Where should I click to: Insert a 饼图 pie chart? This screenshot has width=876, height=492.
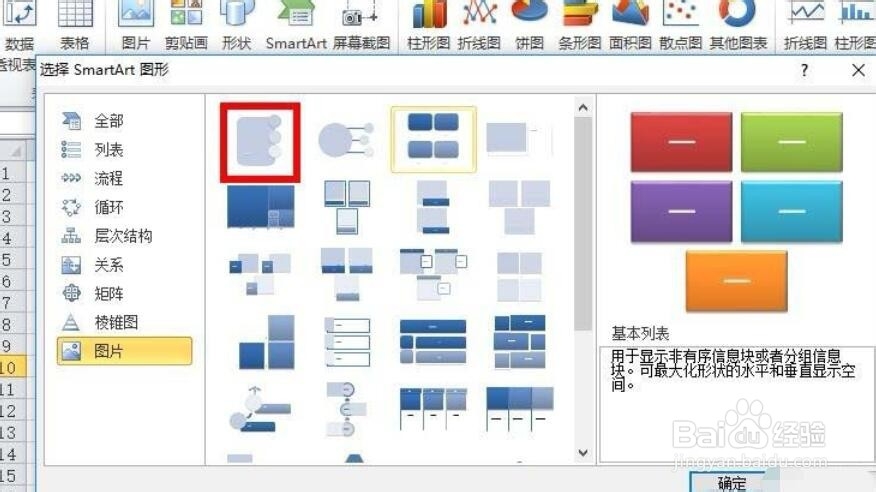(529, 25)
